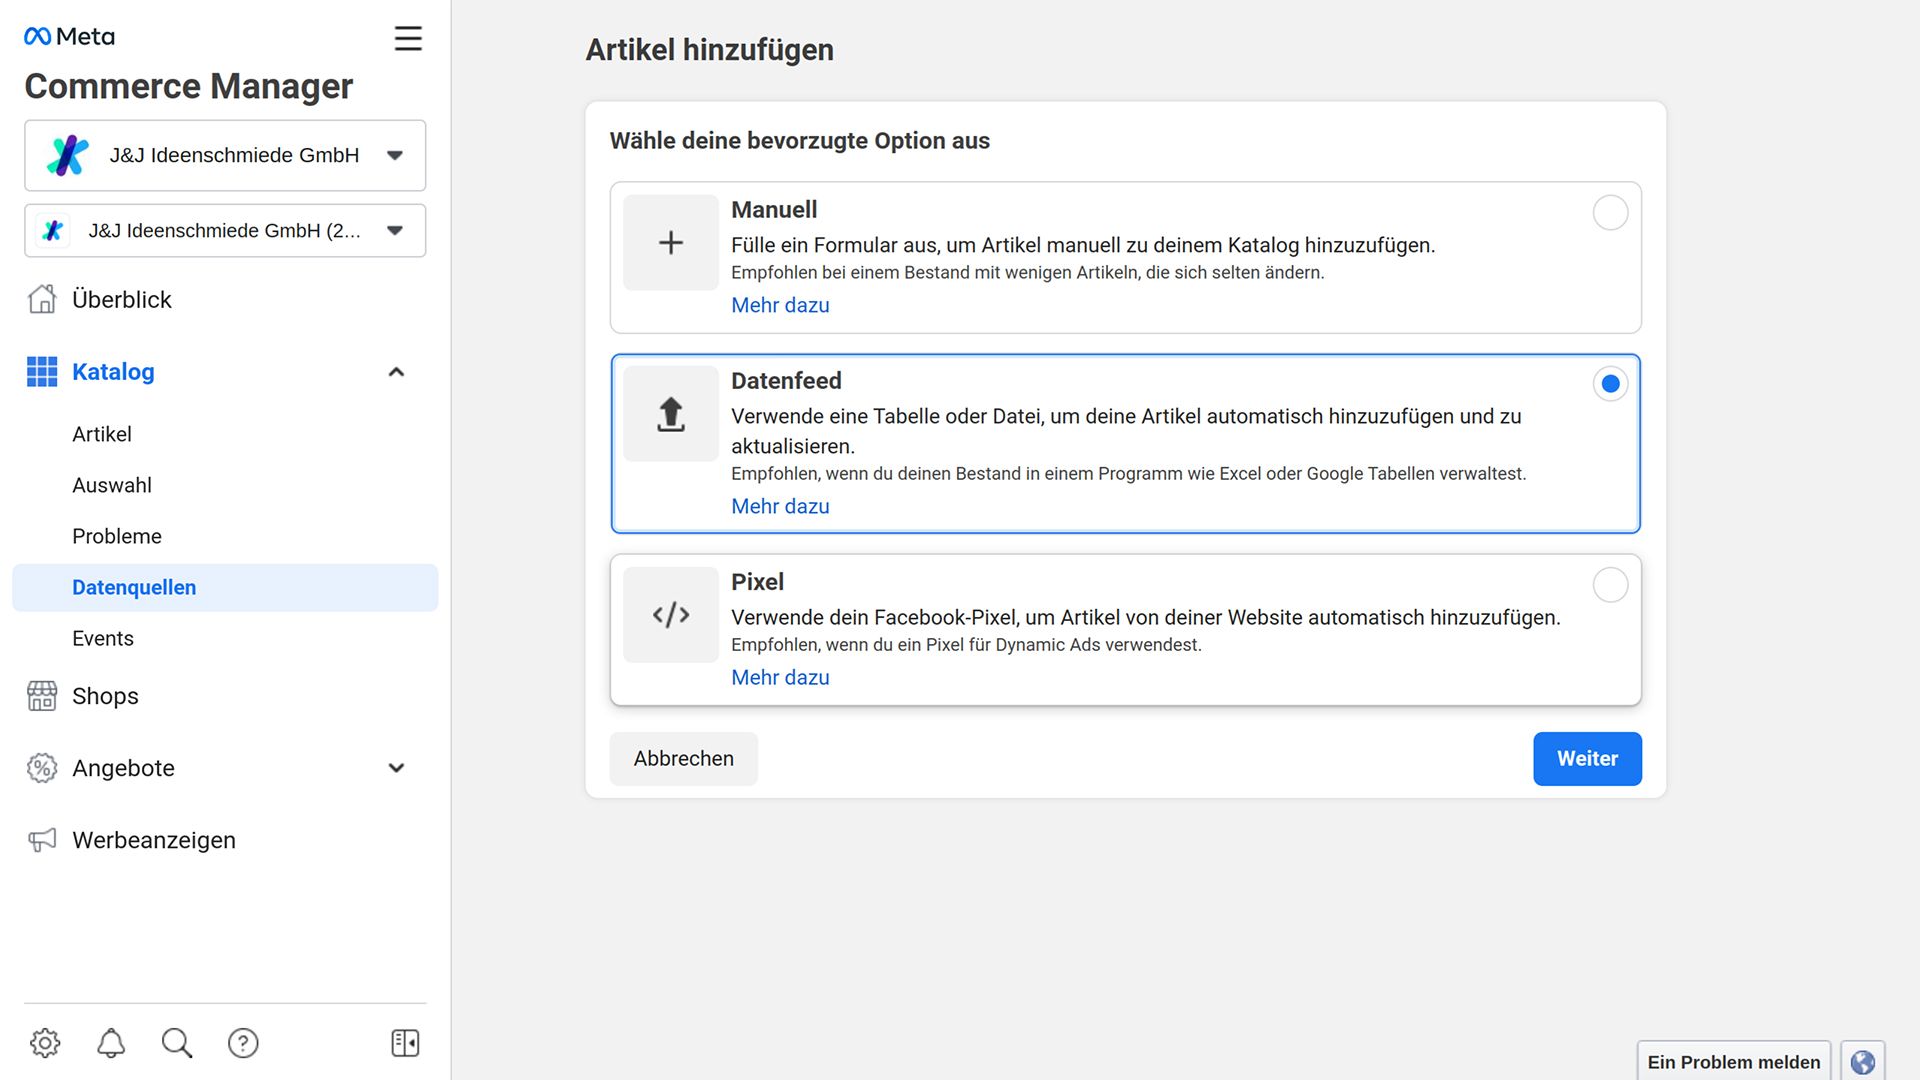Open the help question mark icon
Image resolution: width=1920 pixels, height=1080 pixels.
pos(243,1043)
